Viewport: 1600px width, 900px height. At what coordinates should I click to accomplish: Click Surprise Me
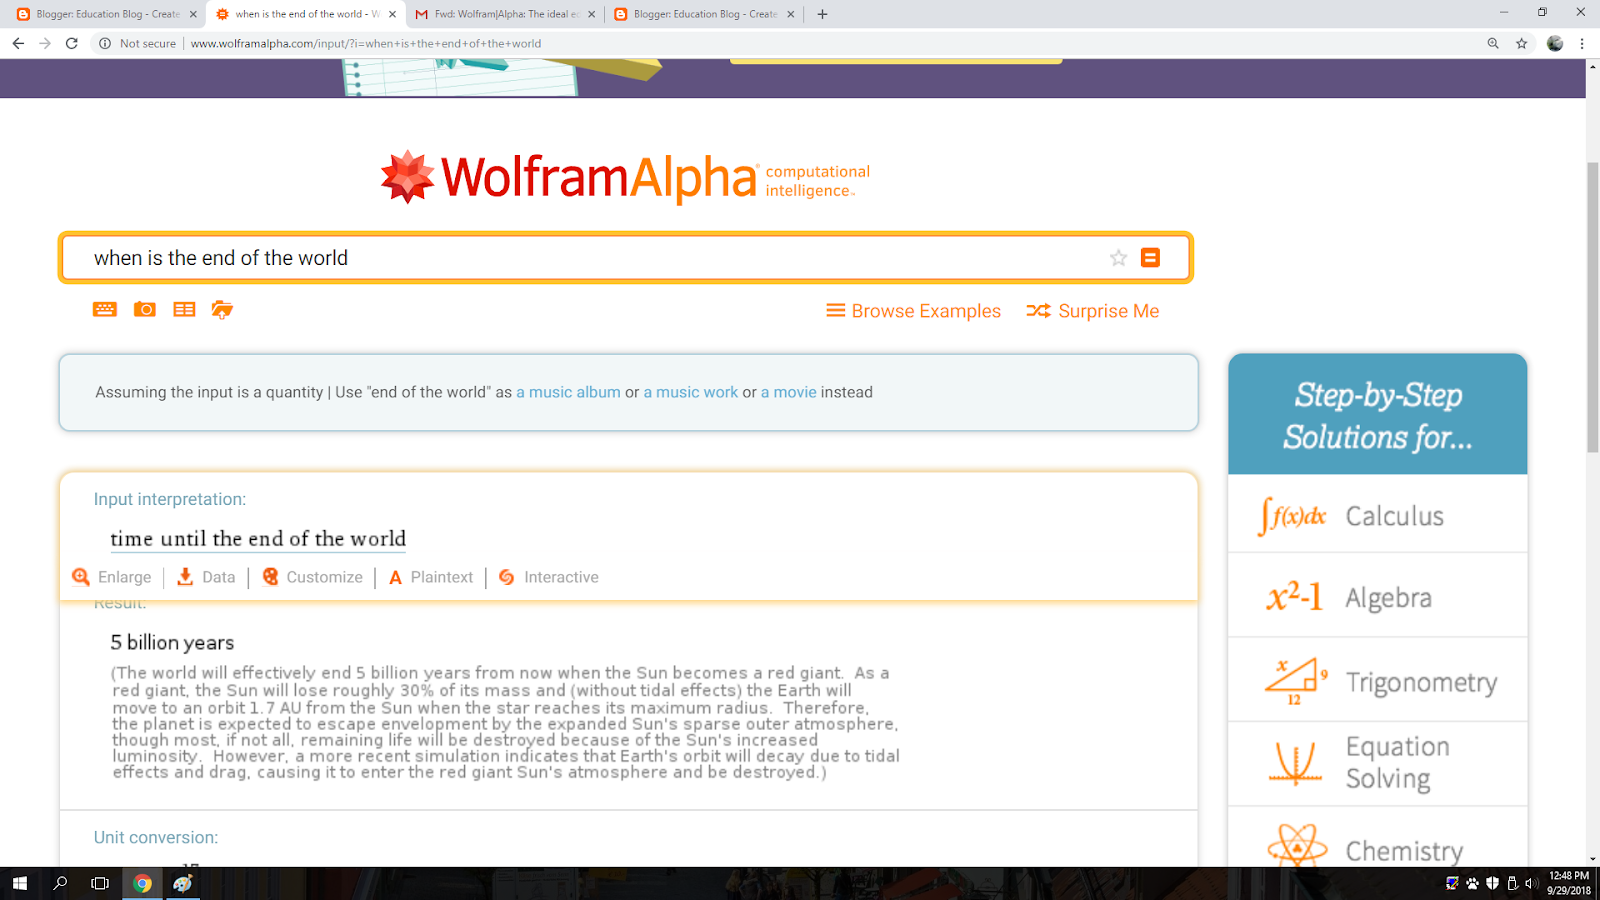(x=1093, y=311)
